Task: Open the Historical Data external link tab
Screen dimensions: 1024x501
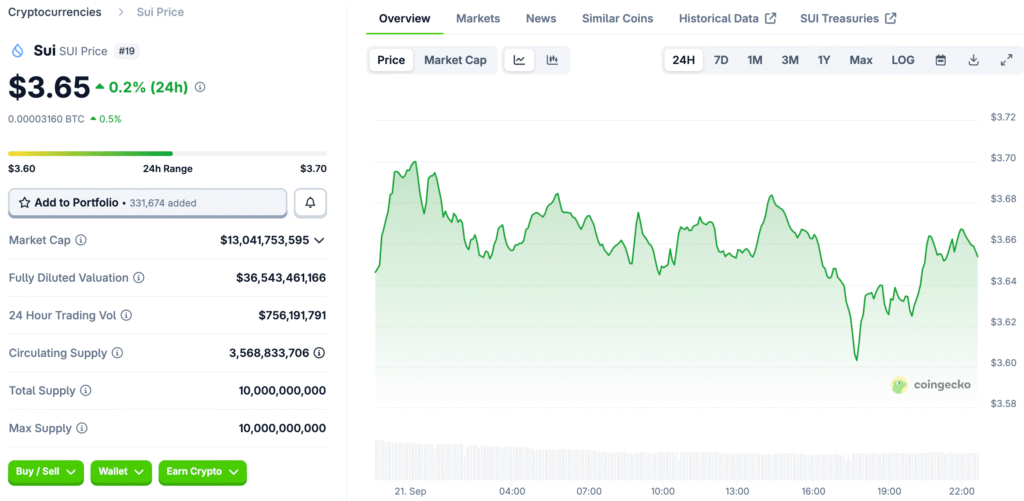Action: (x=728, y=18)
